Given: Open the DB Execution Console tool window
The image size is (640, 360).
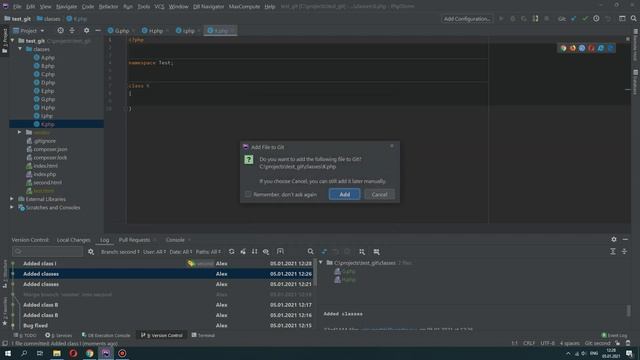Looking at the screenshot, I should tap(106, 336).
